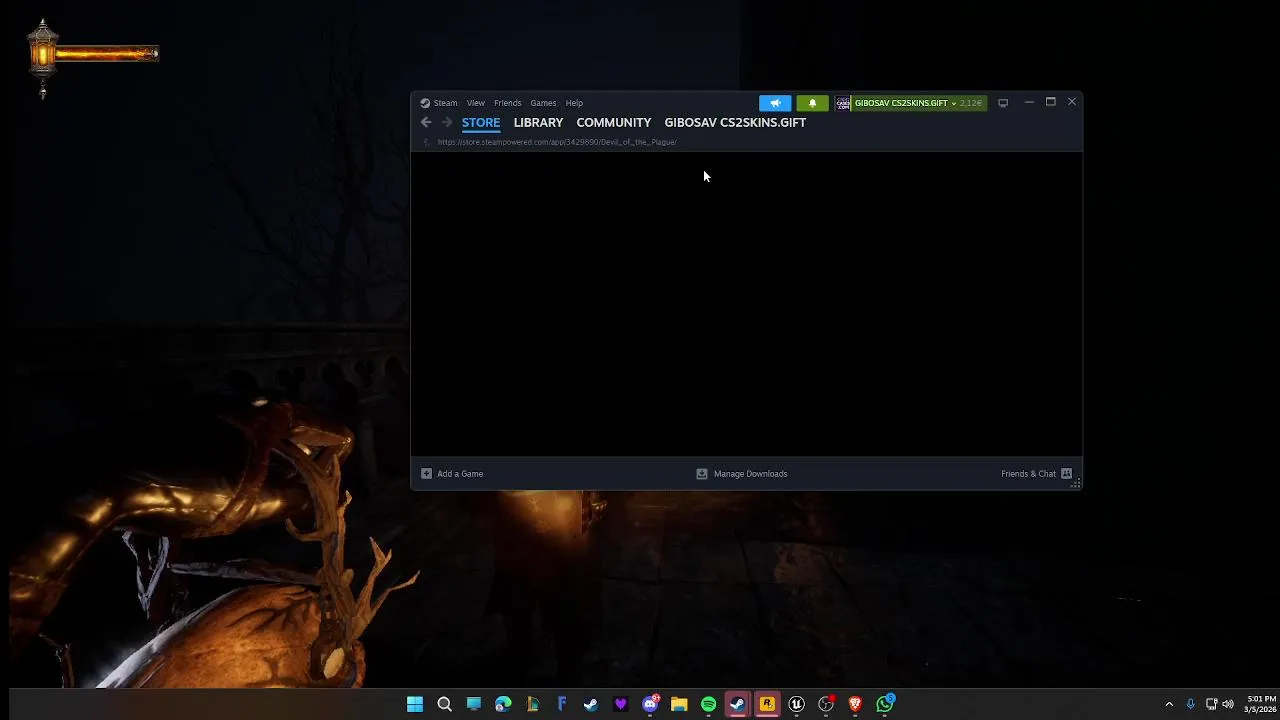Screen dimensions: 1280x720
Task: Expand hidden system tray icons chevron
Action: pos(1169,704)
